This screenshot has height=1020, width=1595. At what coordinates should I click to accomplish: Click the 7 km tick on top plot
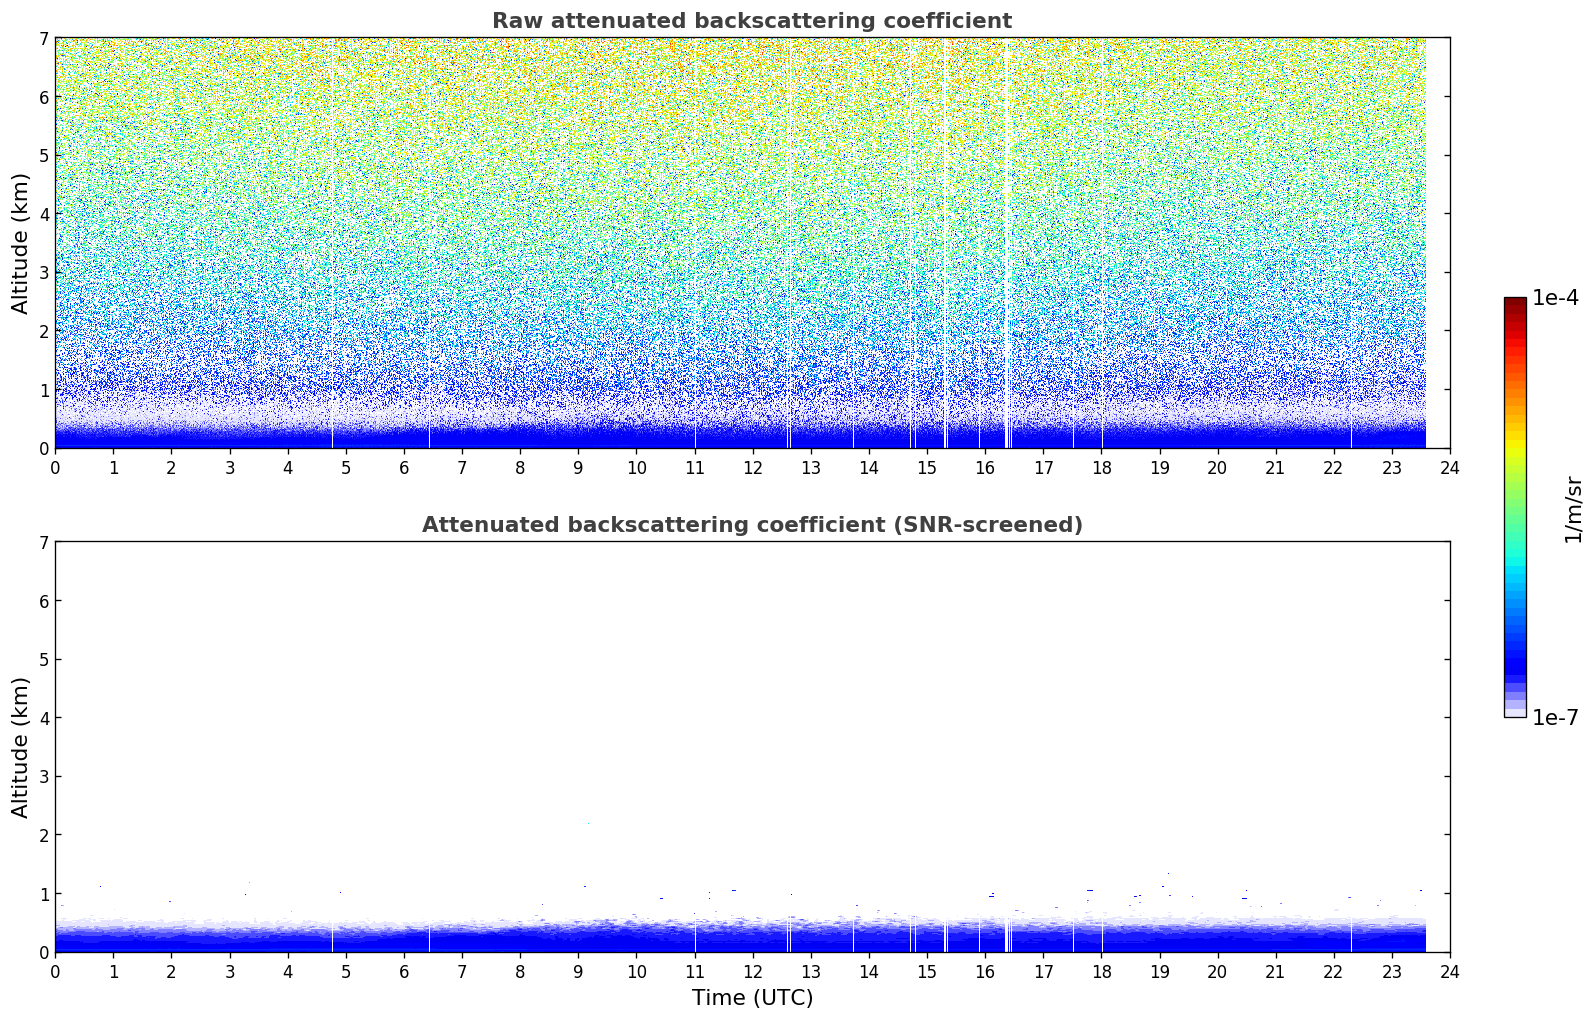tap(43, 38)
